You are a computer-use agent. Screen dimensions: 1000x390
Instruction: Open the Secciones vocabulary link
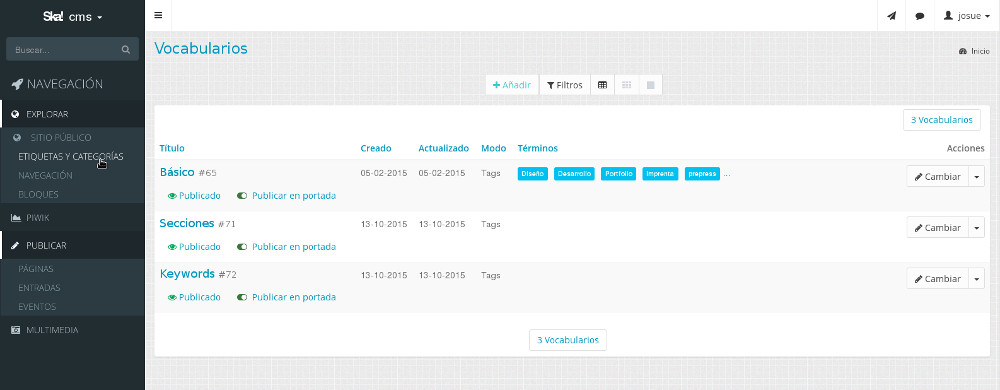[x=187, y=223]
